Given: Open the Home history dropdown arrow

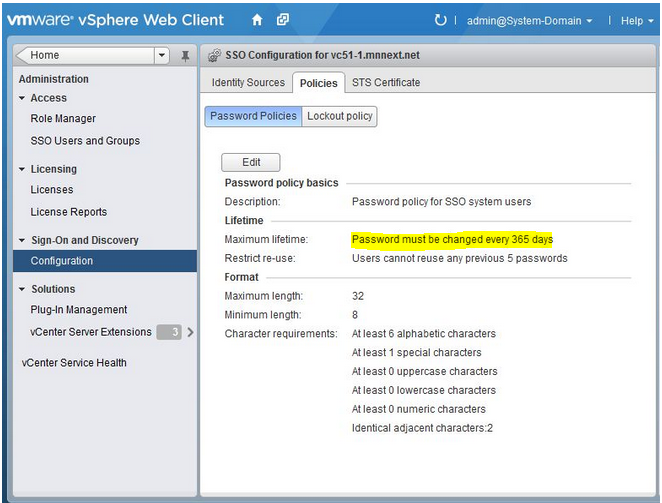Looking at the screenshot, I should [x=162, y=55].
